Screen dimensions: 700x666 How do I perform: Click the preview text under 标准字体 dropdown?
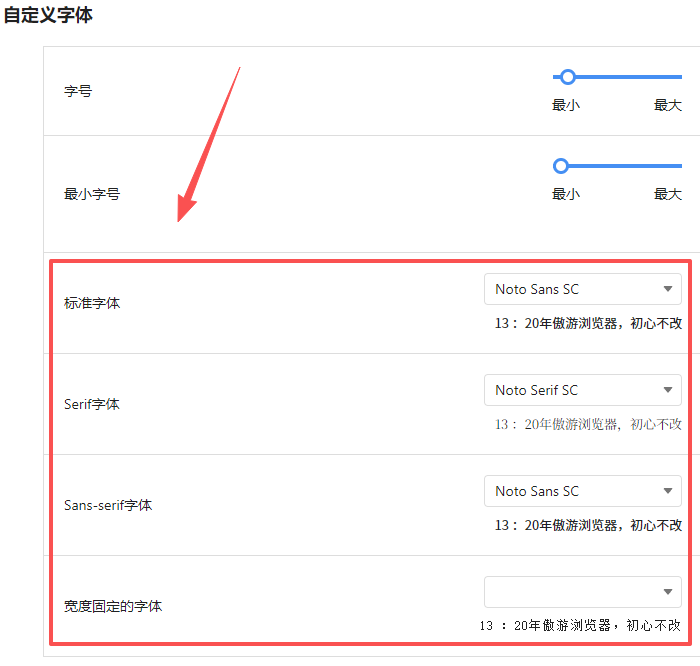click(x=588, y=323)
